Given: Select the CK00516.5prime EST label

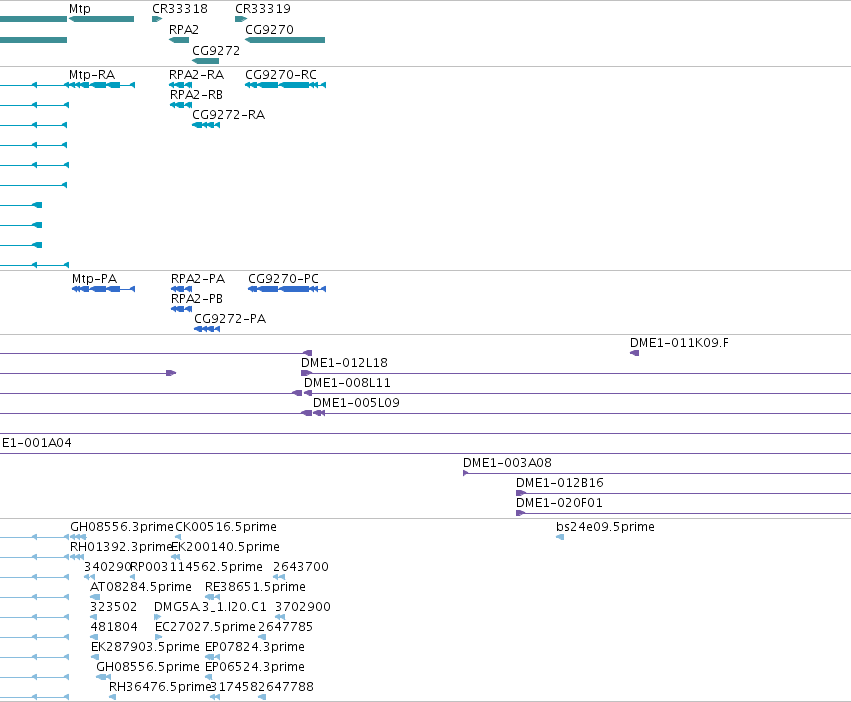Looking at the screenshot, I should 226,527.
